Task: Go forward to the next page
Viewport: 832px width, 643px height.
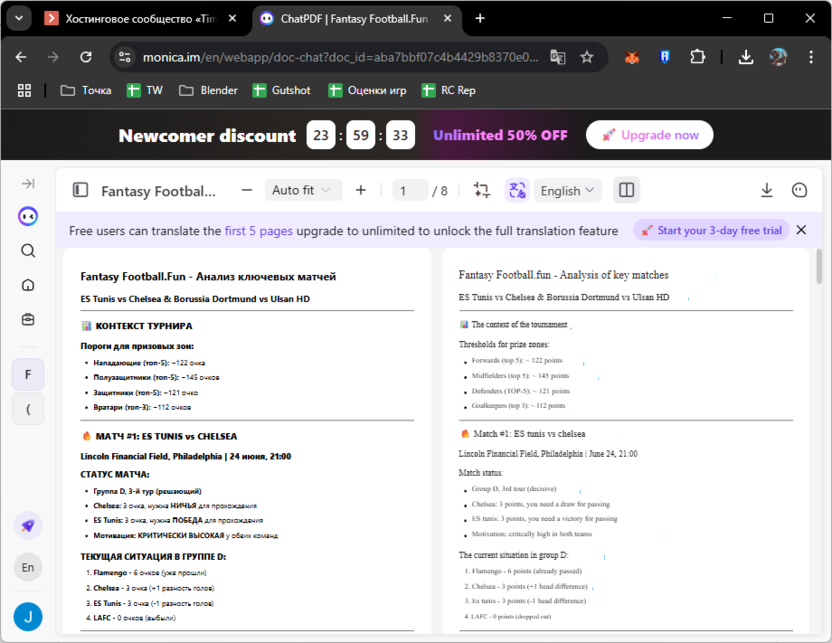Action: [x=53, y=57]
